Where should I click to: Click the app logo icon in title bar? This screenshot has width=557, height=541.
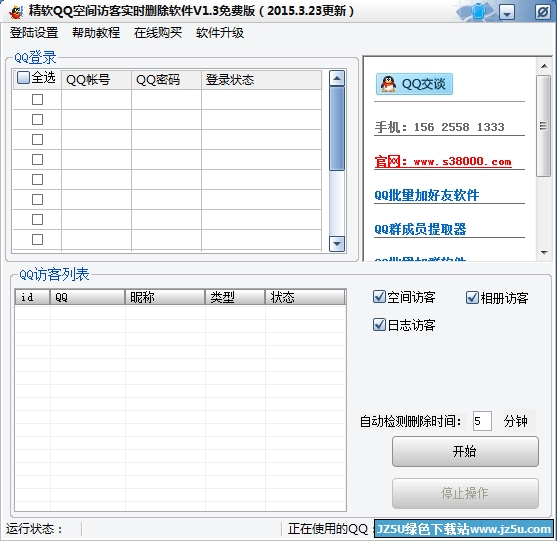coord(16,12)
